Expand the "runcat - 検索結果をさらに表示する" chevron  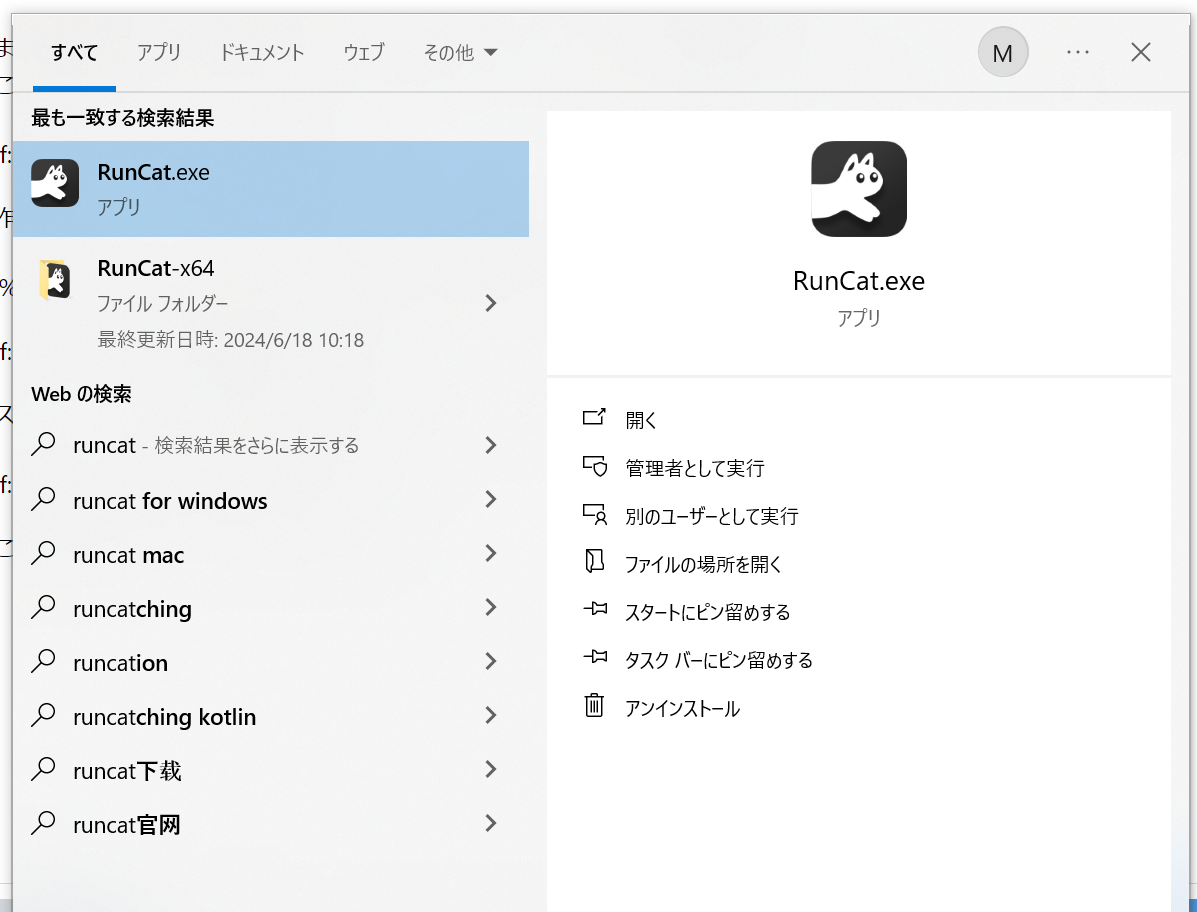point(491,445)
